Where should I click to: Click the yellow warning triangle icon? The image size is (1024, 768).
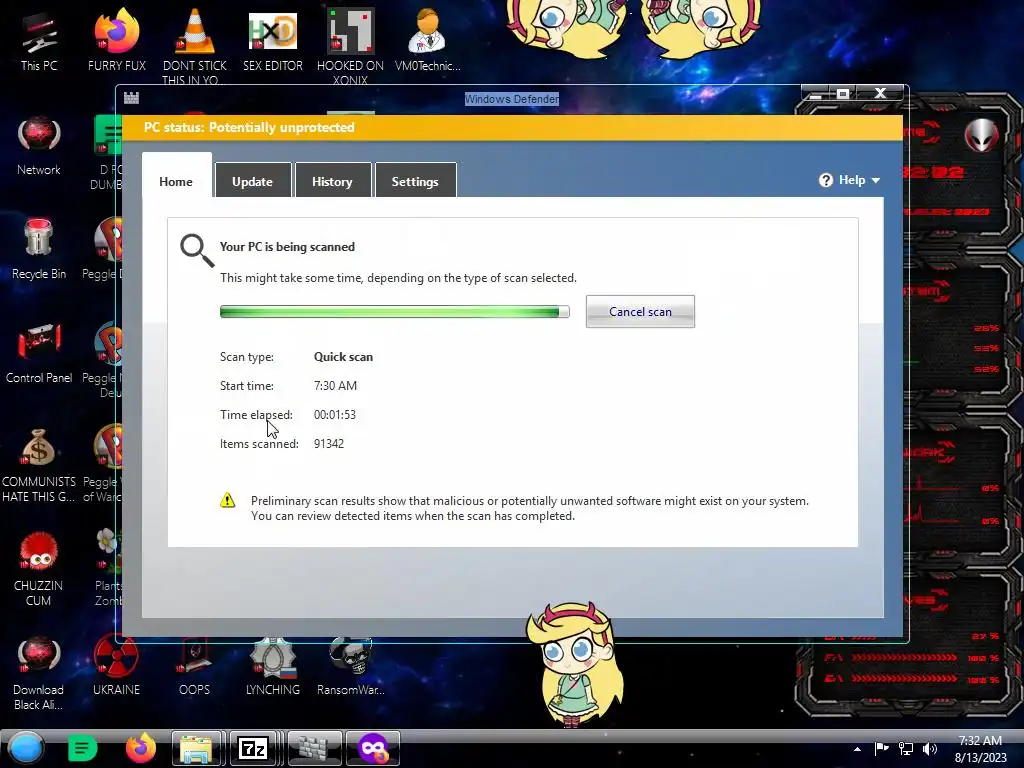(227, 501)
